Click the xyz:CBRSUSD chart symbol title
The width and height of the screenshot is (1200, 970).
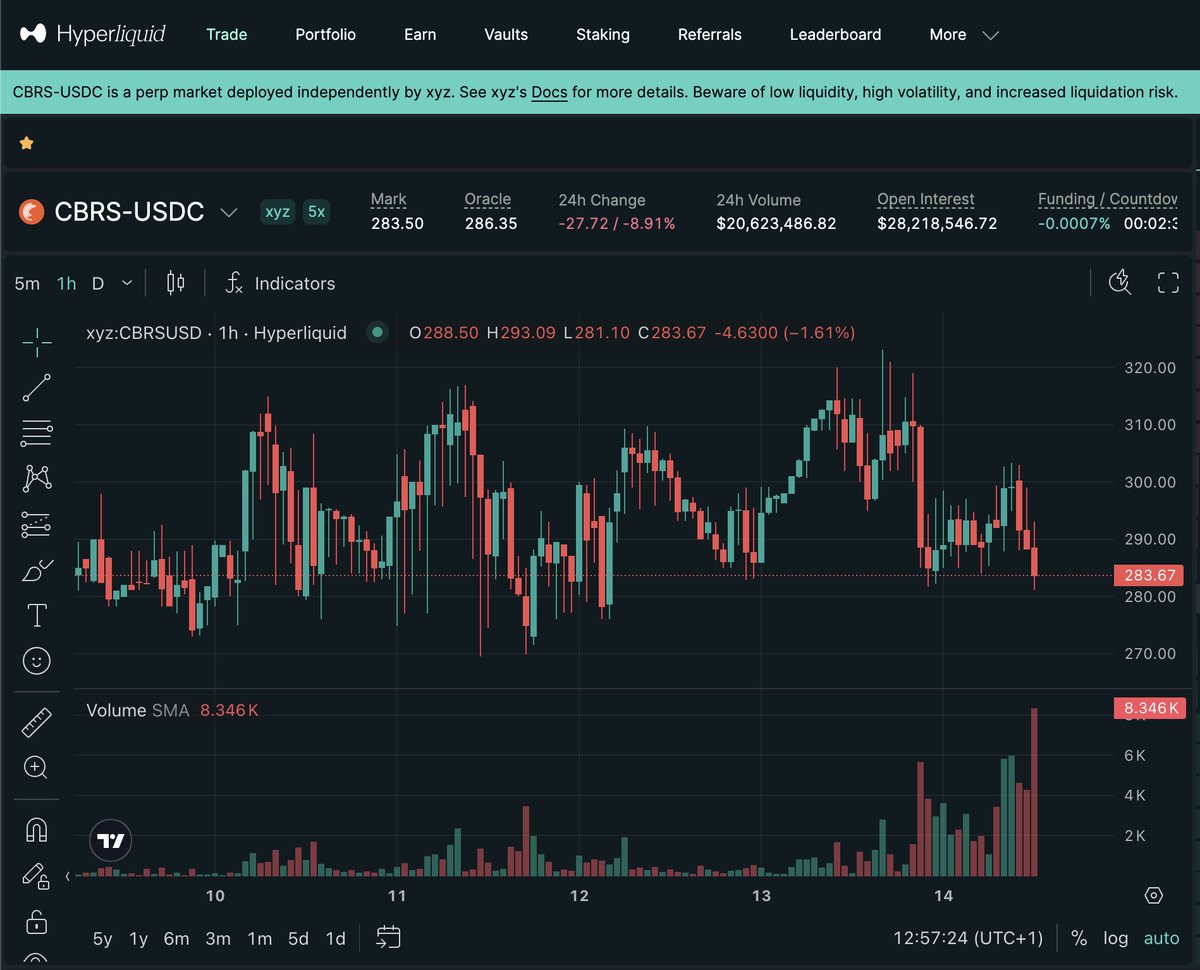(216, 332)
